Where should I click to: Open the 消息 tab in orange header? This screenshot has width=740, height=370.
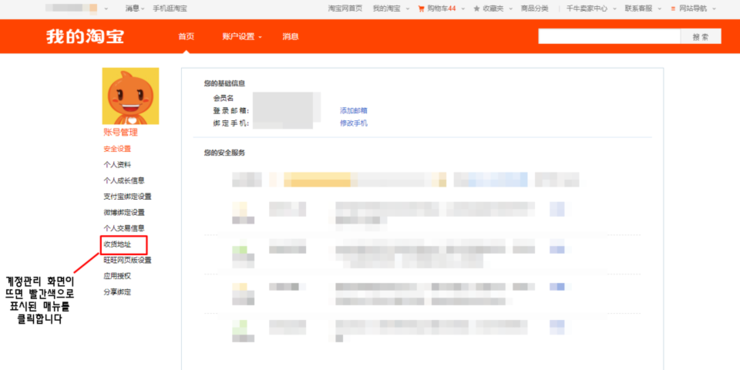[290, 36]
